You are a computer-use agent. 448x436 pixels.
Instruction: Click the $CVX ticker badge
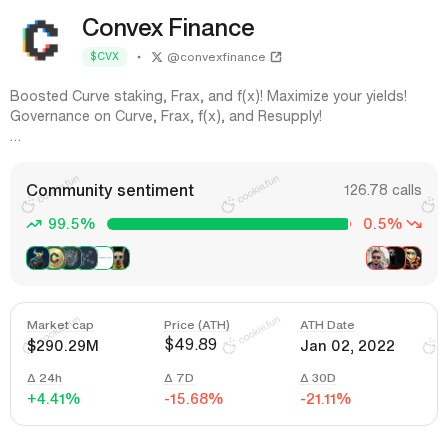(104, 57)
